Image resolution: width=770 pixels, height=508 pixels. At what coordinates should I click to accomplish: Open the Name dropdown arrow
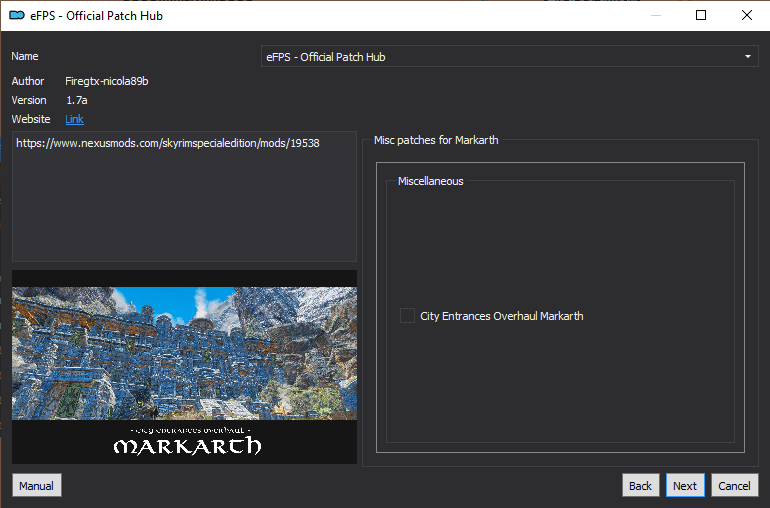coord(747,57)
